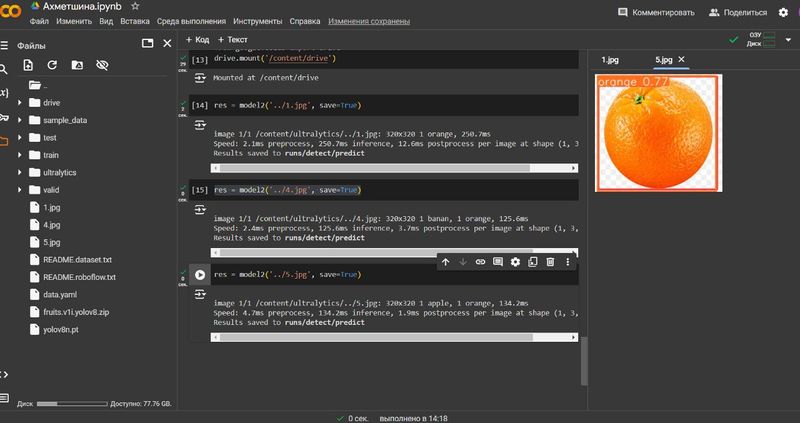Screen dimensions: 800x423
Task: Move cell up arrow in cell toolbar
Action: (445, 262)
